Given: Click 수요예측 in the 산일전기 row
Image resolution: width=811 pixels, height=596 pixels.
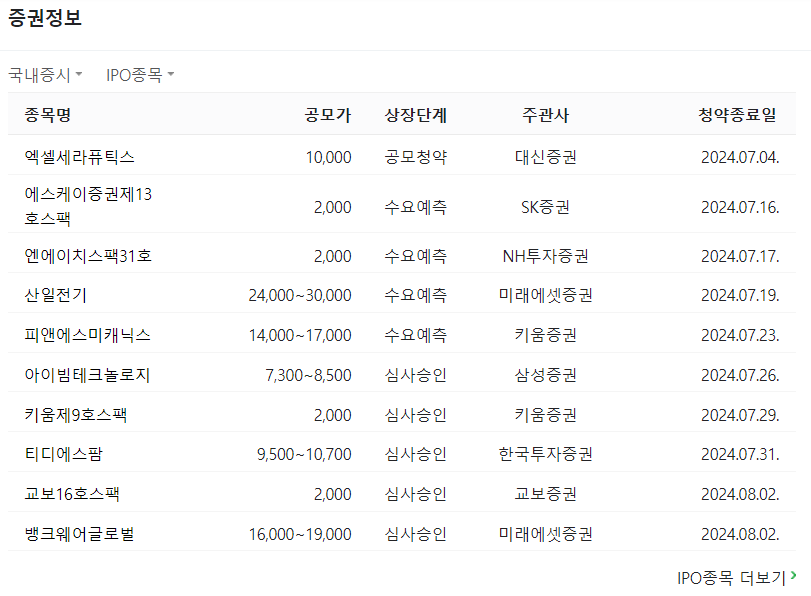Looking at the screenshot, I should coord(415,295).
